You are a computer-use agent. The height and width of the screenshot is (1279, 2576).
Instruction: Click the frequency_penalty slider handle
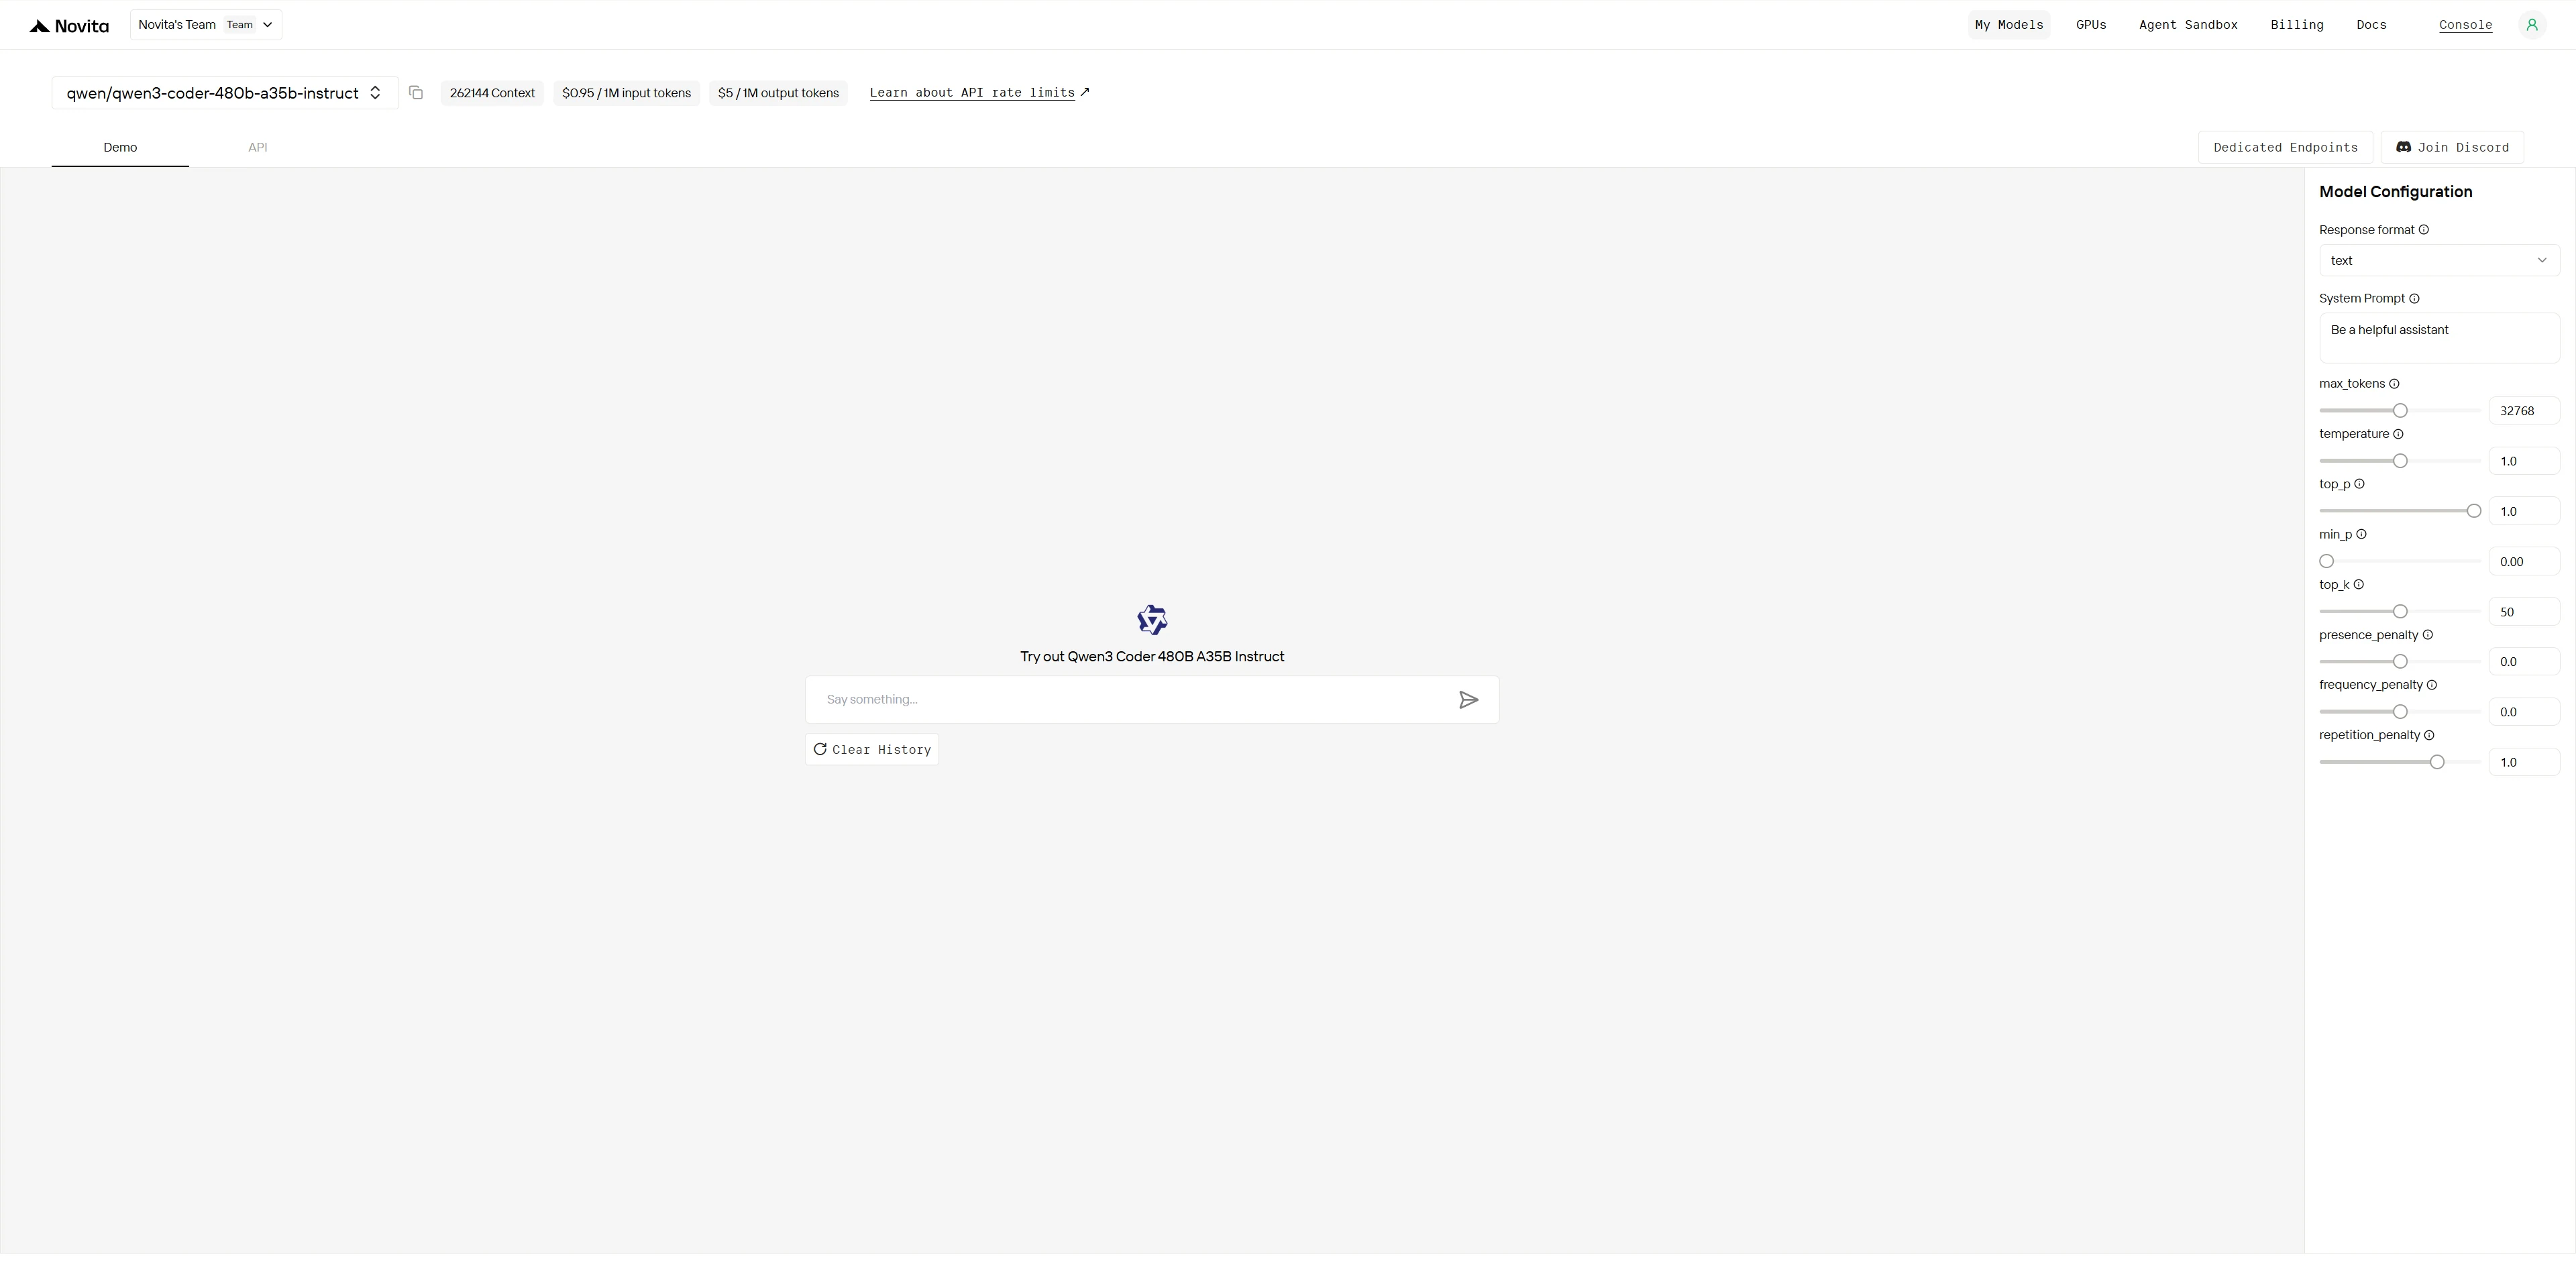click(2400, 712)
